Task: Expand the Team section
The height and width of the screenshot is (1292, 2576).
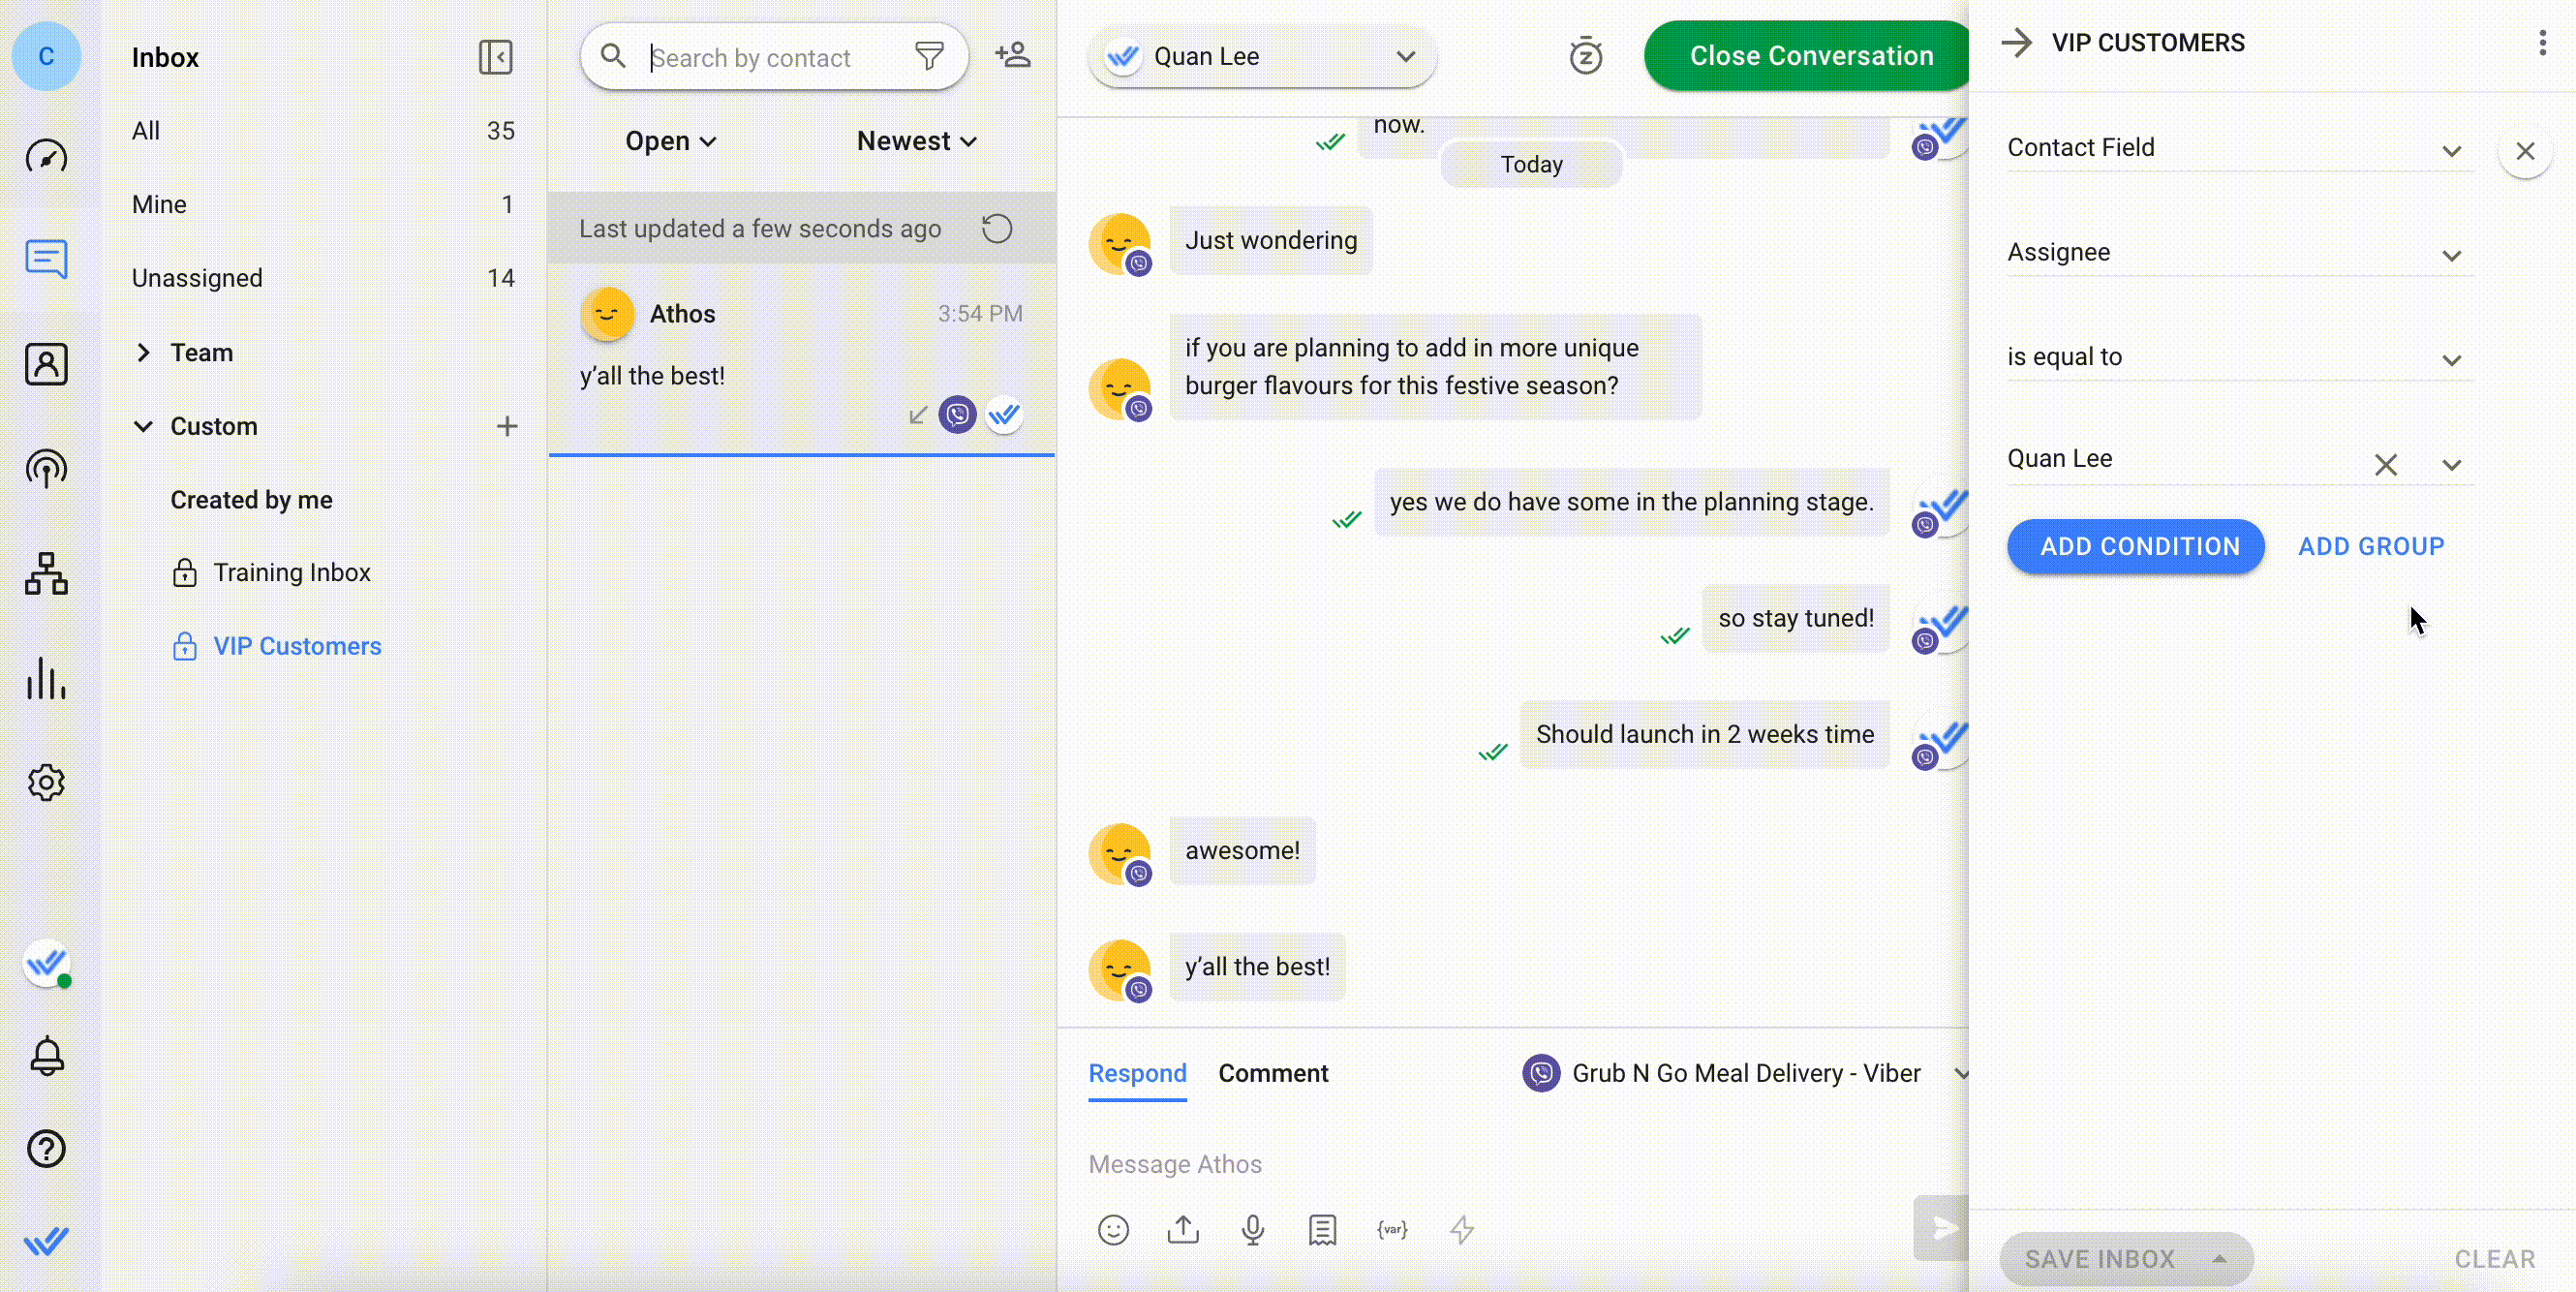Action: (x=143, y=352)
